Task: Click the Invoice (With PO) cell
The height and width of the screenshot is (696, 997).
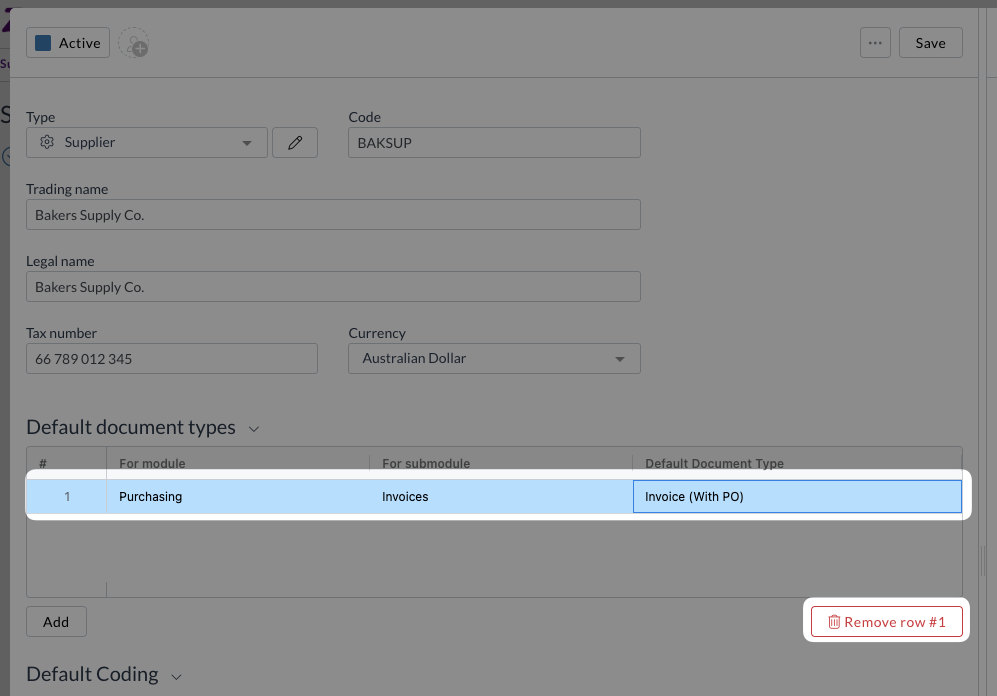Action: (797, 497)
